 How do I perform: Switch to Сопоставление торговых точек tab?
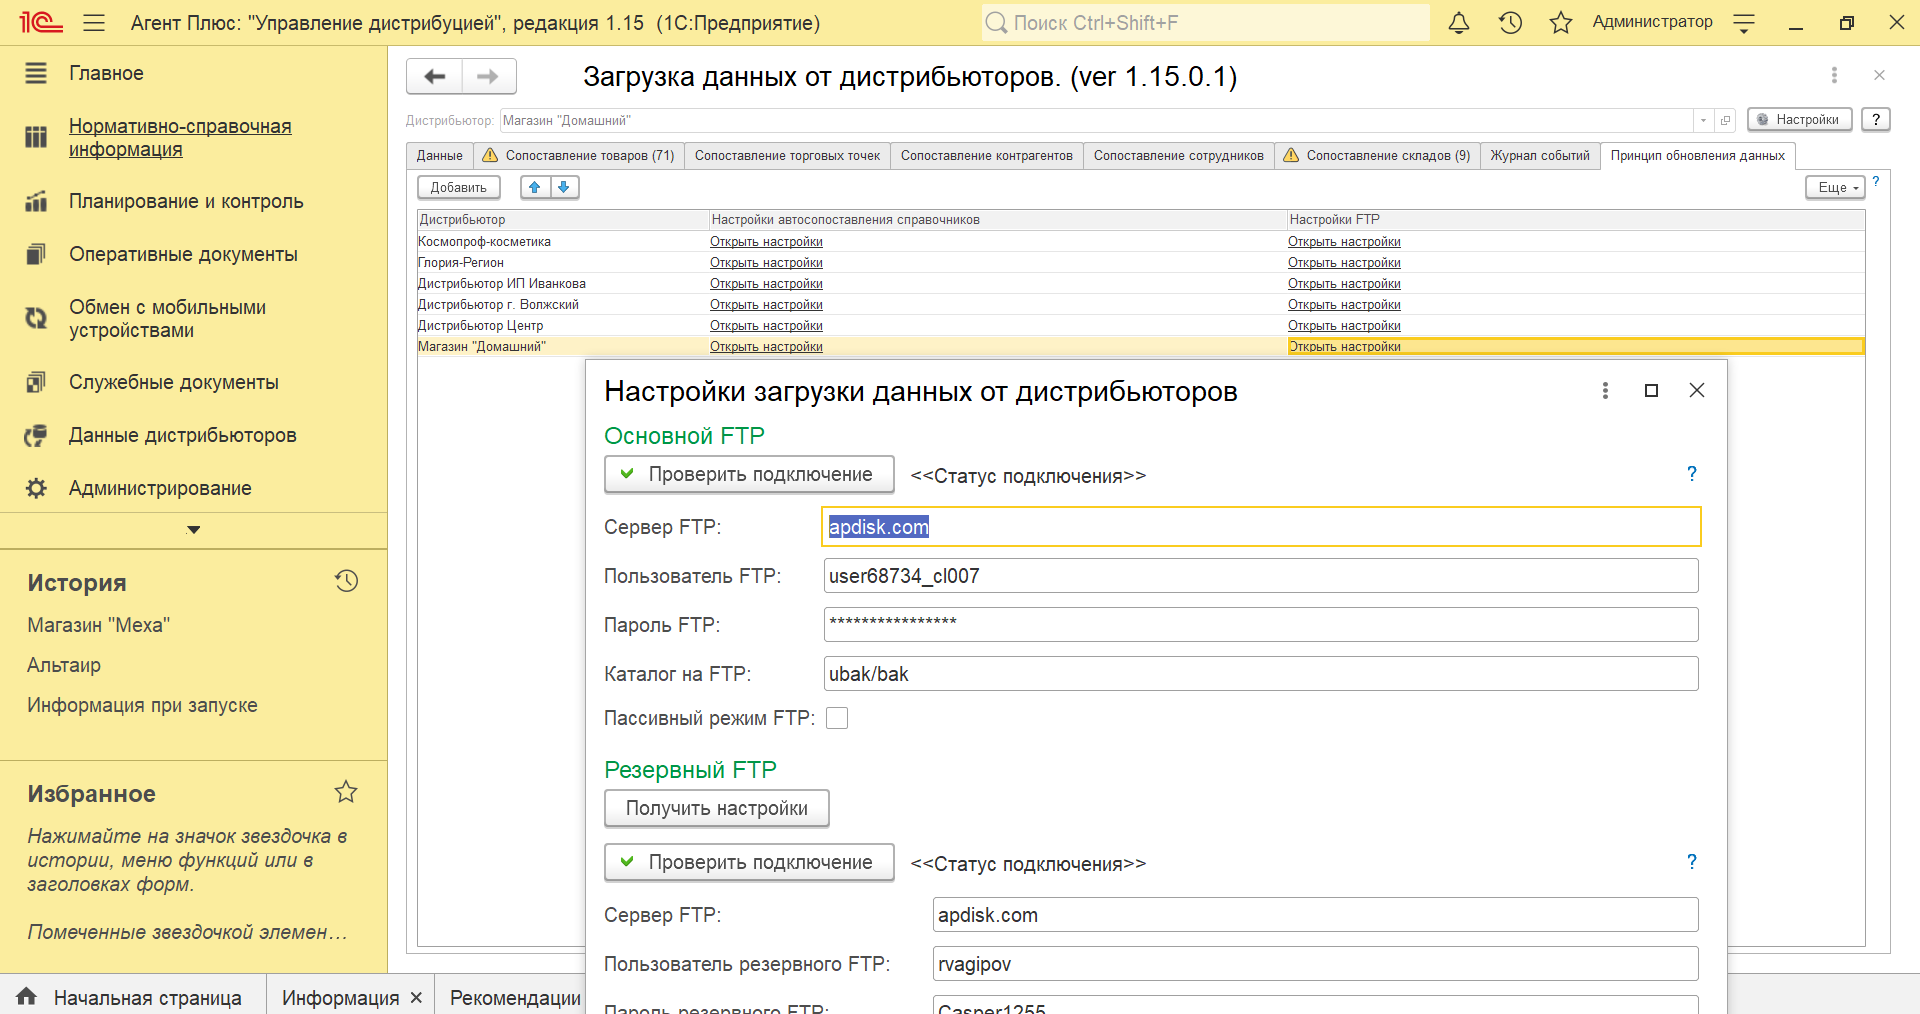(x=787, y=155)
